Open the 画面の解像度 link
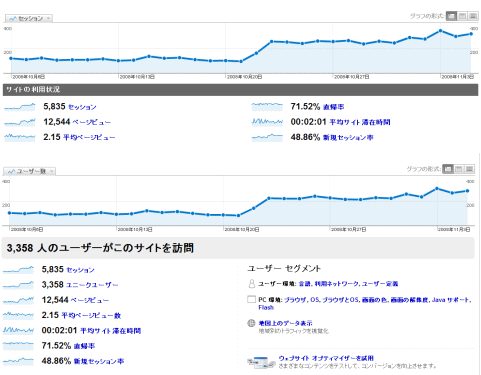Image resolution: width=481 pixels, height=375 pixels. [410, 300]
